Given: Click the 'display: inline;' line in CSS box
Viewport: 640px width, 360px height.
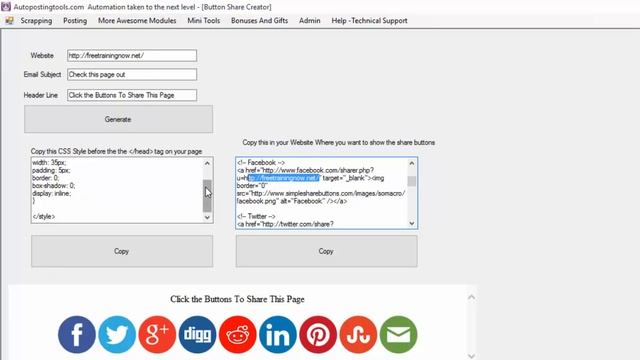Looking at the screenshot, I should tap(52, 193).
